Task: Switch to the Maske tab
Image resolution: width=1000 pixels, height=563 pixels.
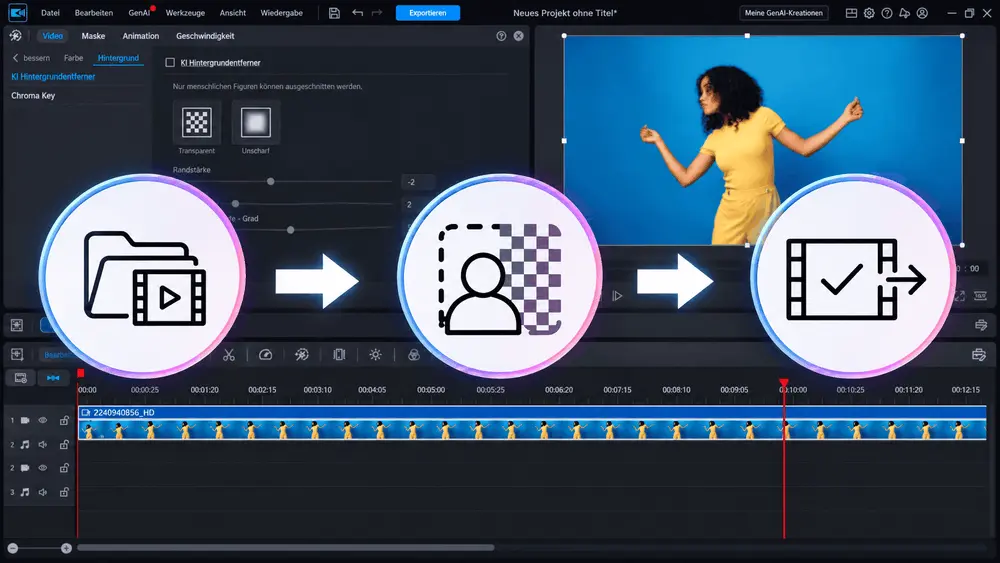Action: tap(93, 36)
